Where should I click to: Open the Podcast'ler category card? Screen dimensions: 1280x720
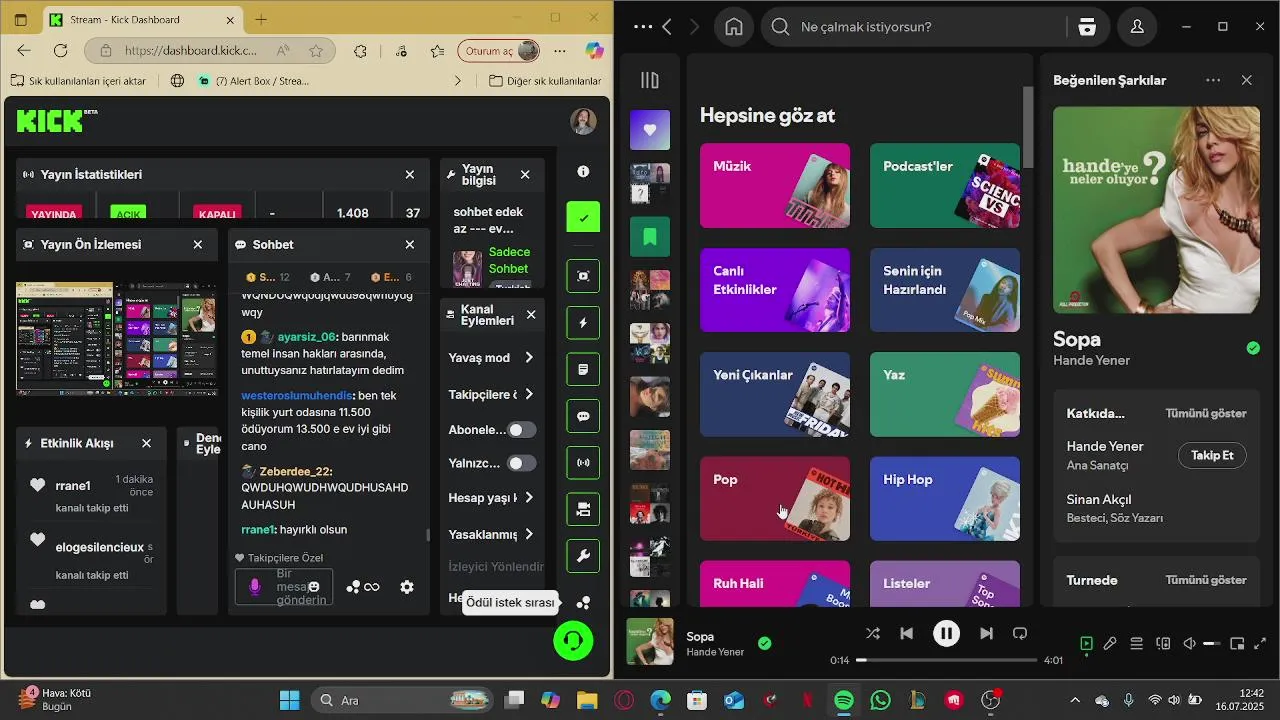pos(945,185)
